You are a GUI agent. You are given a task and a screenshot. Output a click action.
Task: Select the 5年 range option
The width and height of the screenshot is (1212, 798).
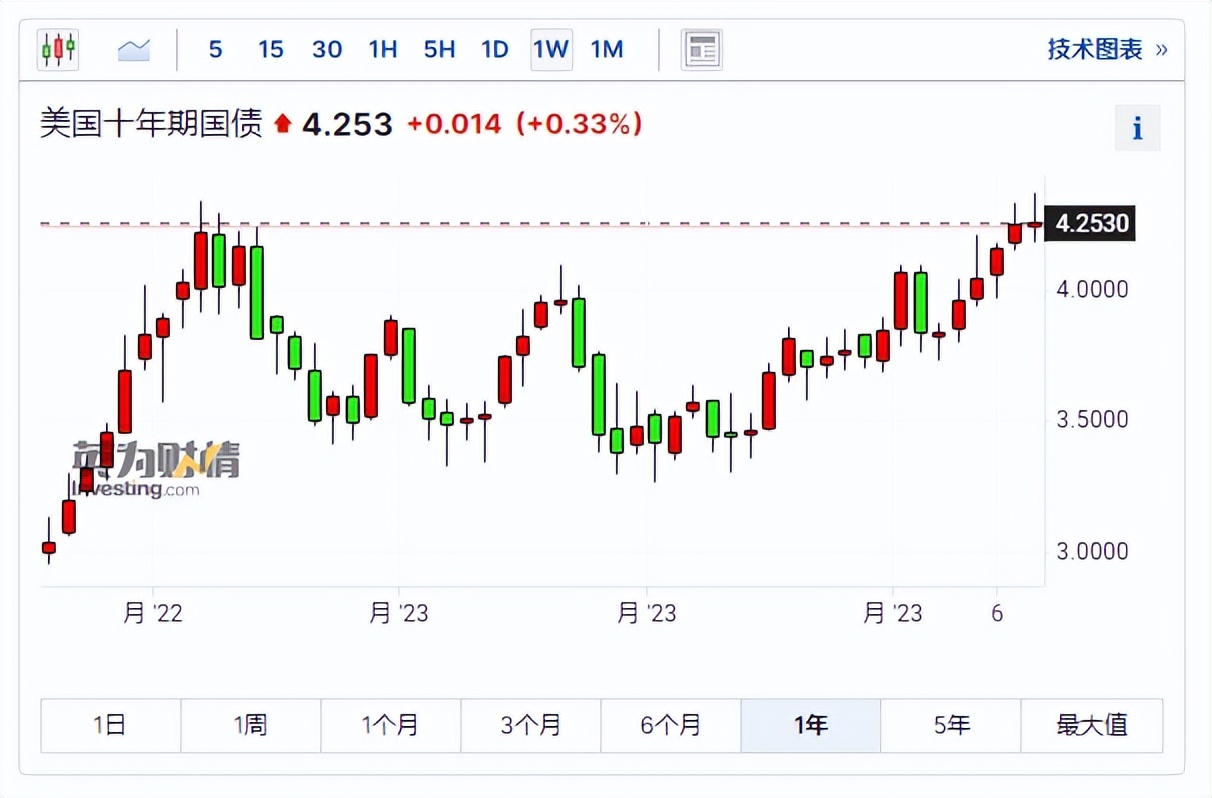pos(951,726)
